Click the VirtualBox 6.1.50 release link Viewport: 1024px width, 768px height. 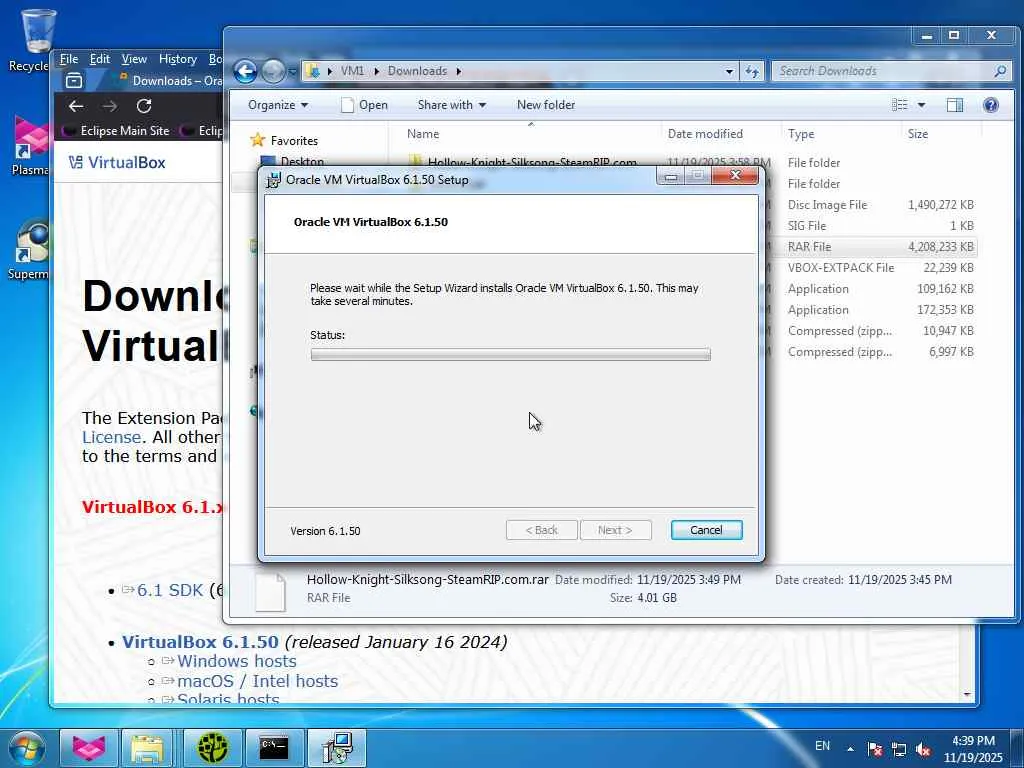coord(200,641)
